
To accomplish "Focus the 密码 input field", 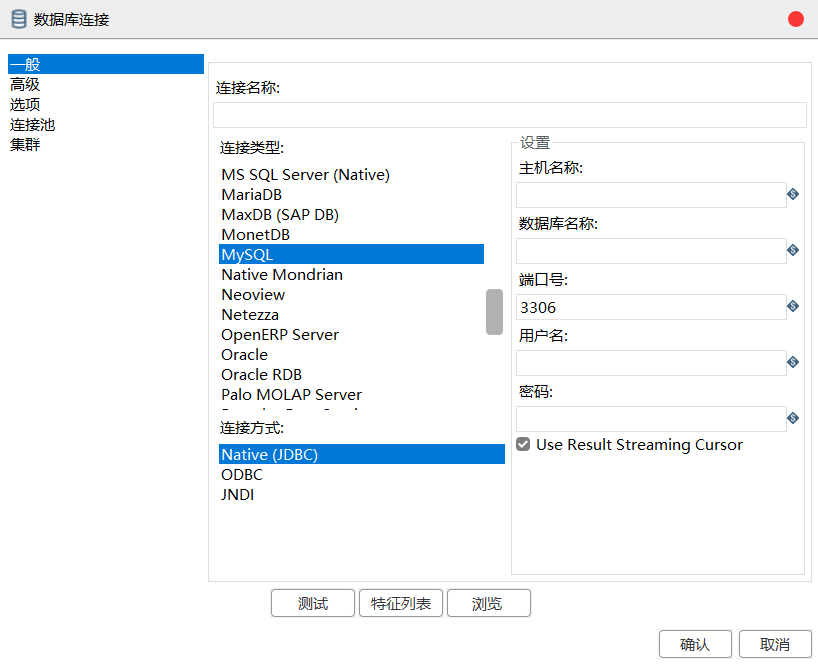I will (x=651, y=419).
